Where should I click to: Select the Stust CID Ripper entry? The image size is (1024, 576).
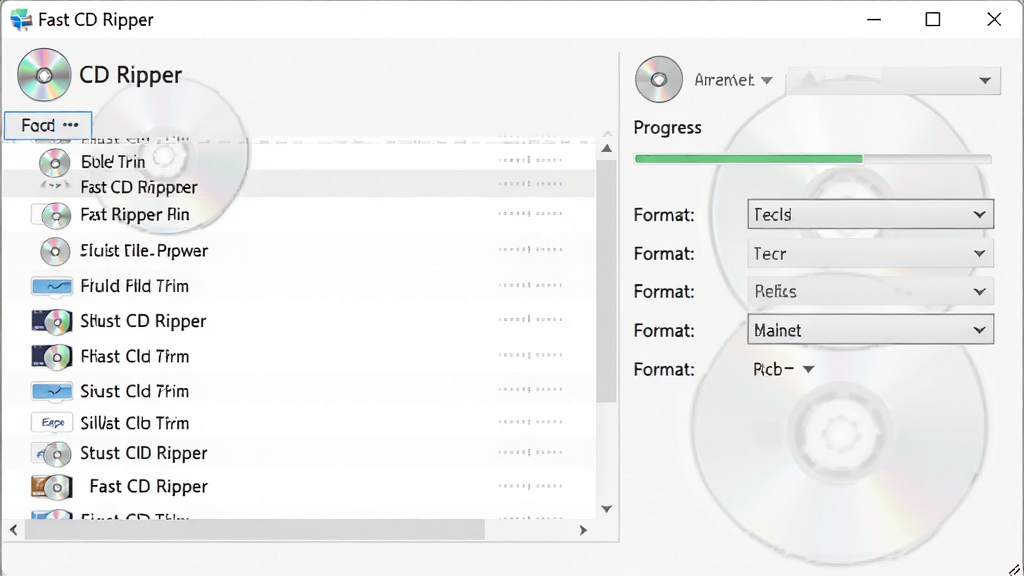tap(299, 453)
